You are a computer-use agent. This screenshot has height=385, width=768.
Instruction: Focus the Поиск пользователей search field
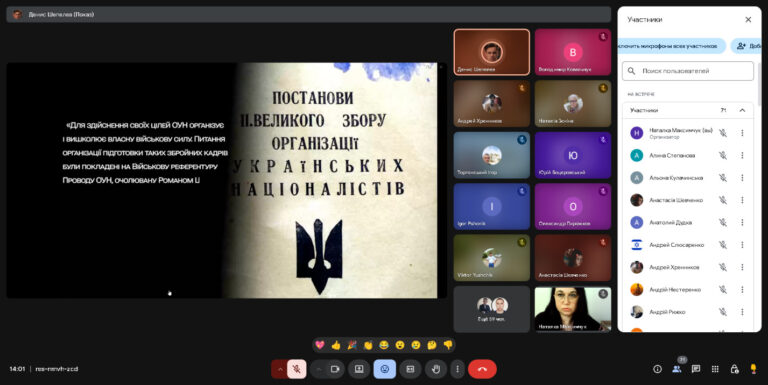point(688,71)
